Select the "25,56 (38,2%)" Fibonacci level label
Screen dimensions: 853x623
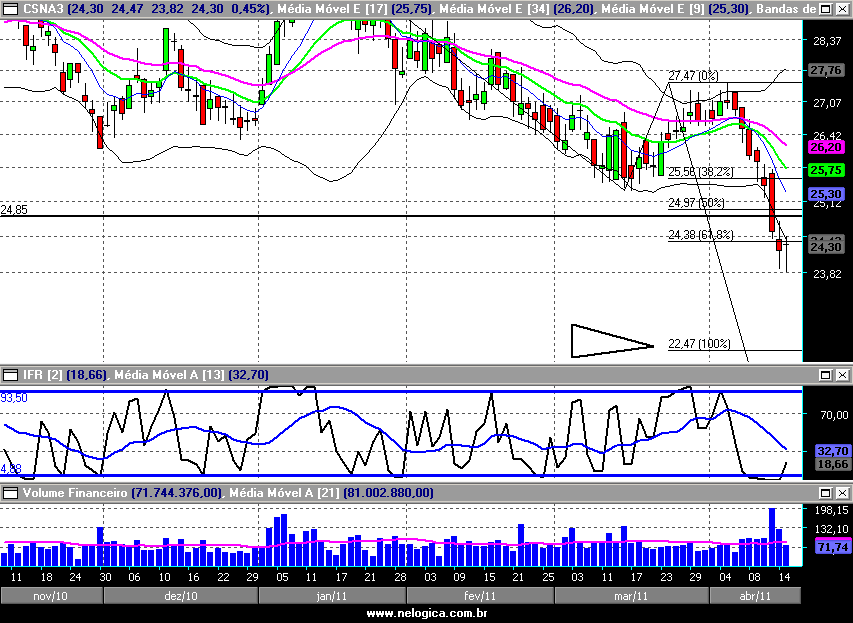point(701,172)
